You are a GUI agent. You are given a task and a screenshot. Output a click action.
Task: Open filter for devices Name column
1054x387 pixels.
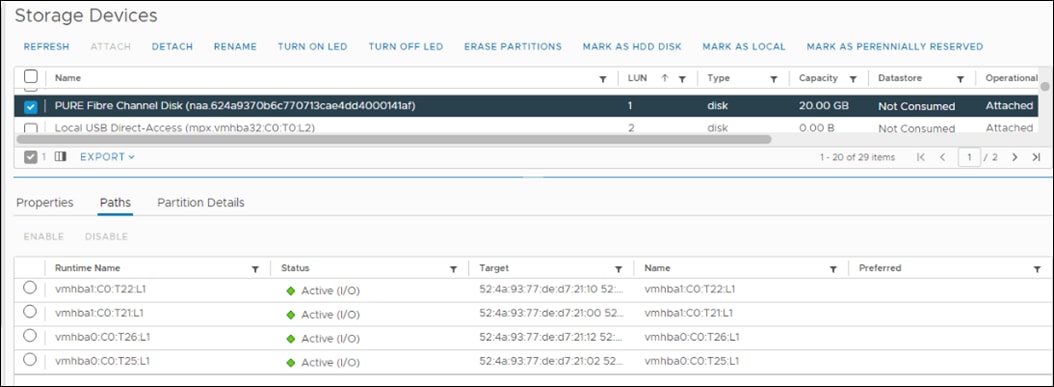click(603, 79)
